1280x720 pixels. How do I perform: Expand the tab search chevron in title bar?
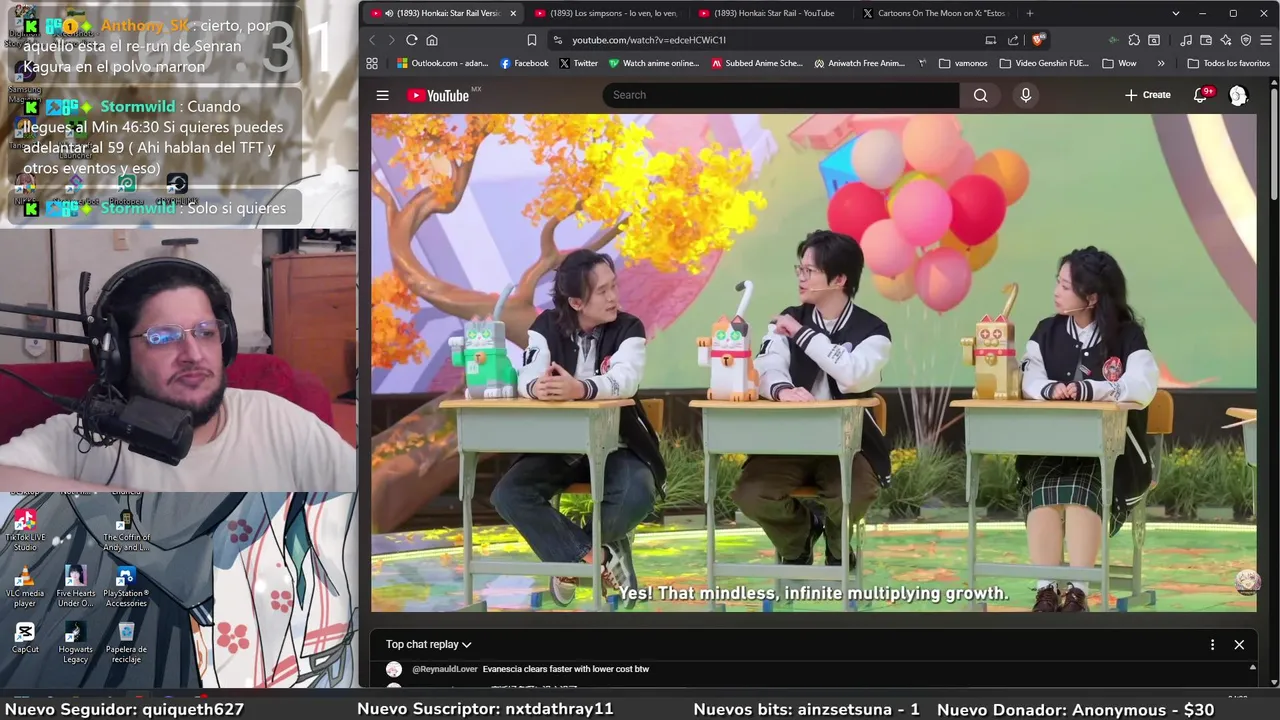(x=1176, y=13)
